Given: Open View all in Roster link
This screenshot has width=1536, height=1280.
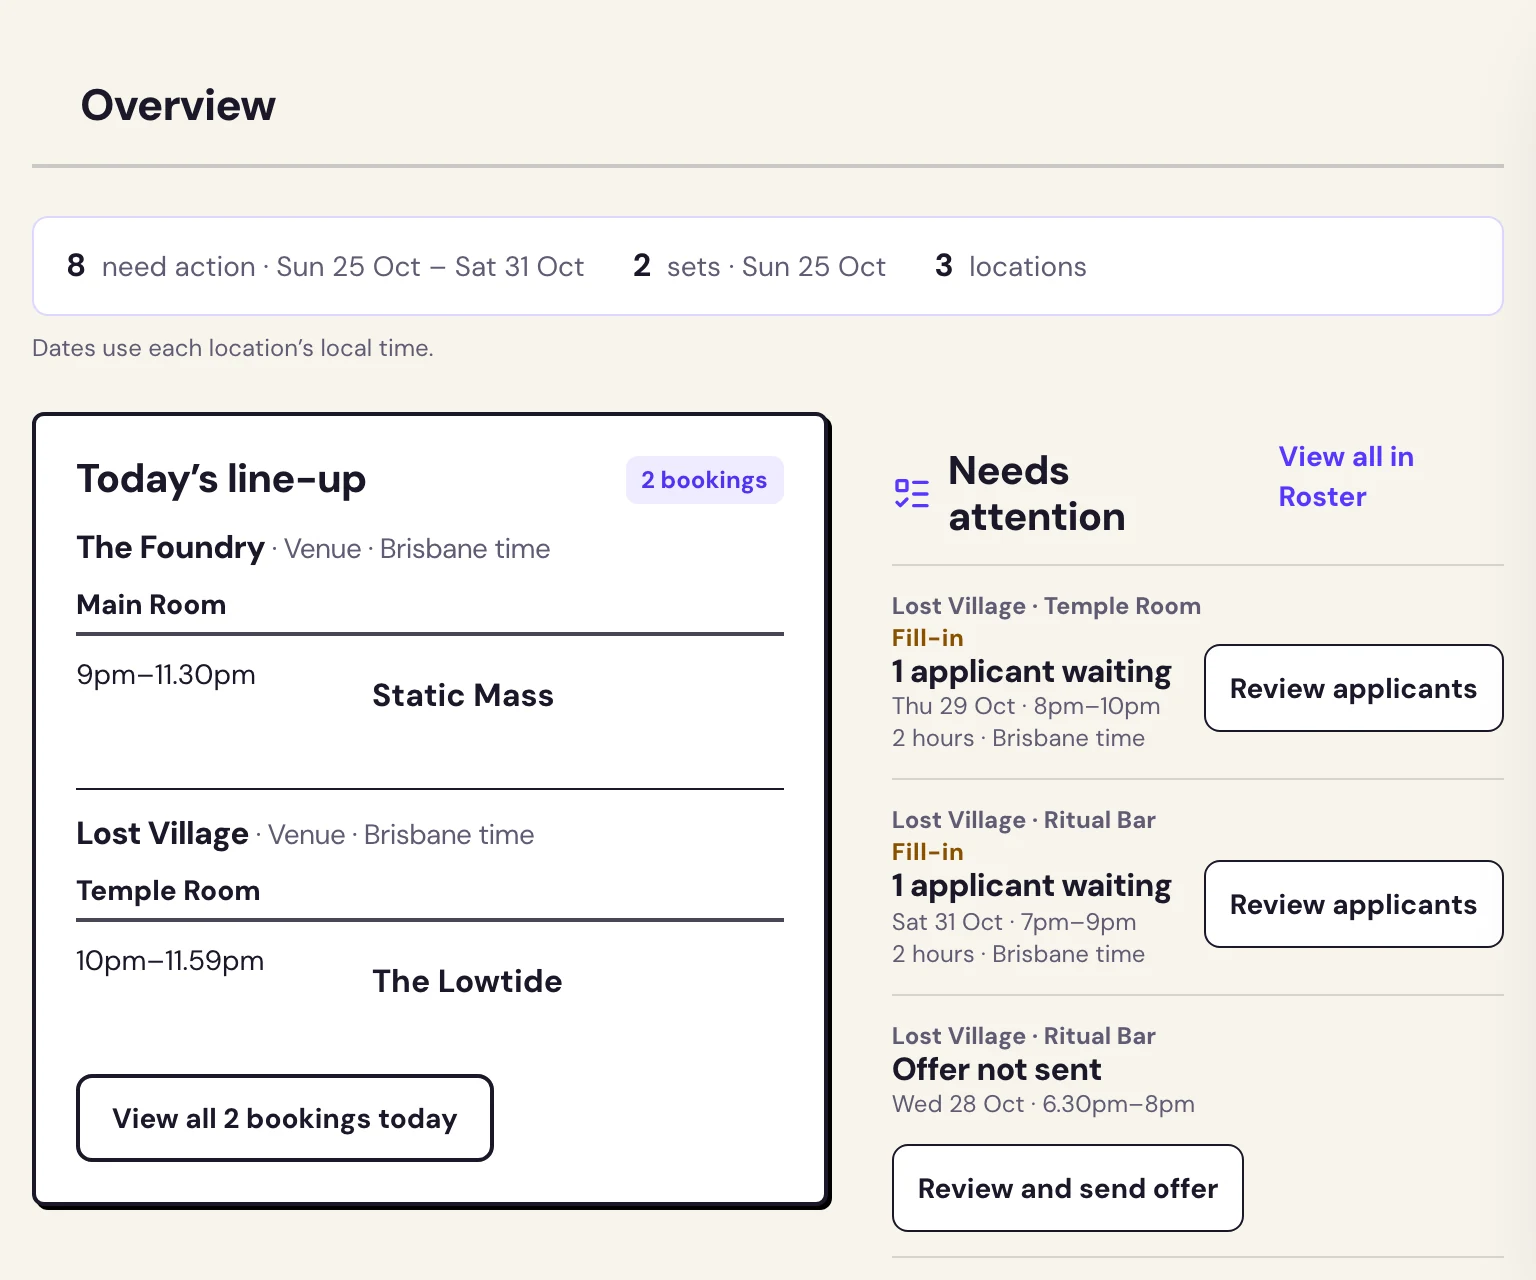Looking at the screenshot, I should click(1346, 477).
